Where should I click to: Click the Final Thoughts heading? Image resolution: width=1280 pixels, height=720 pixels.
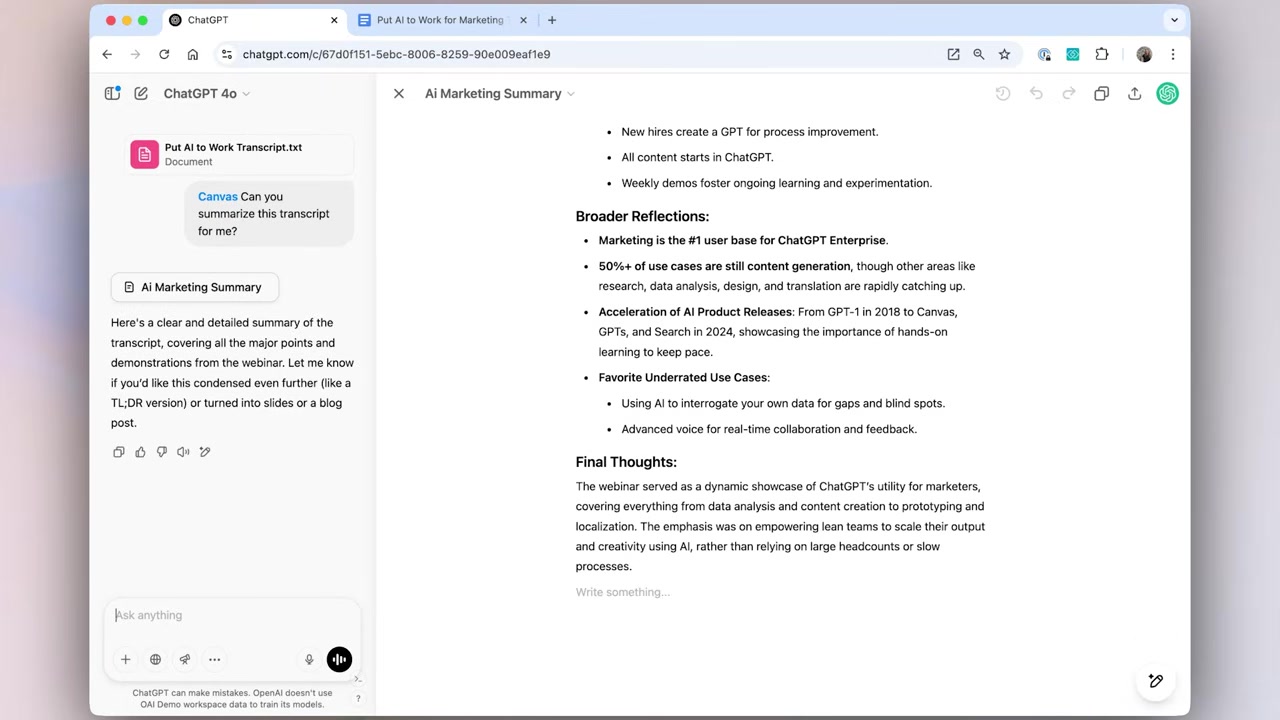click(626, 462)
